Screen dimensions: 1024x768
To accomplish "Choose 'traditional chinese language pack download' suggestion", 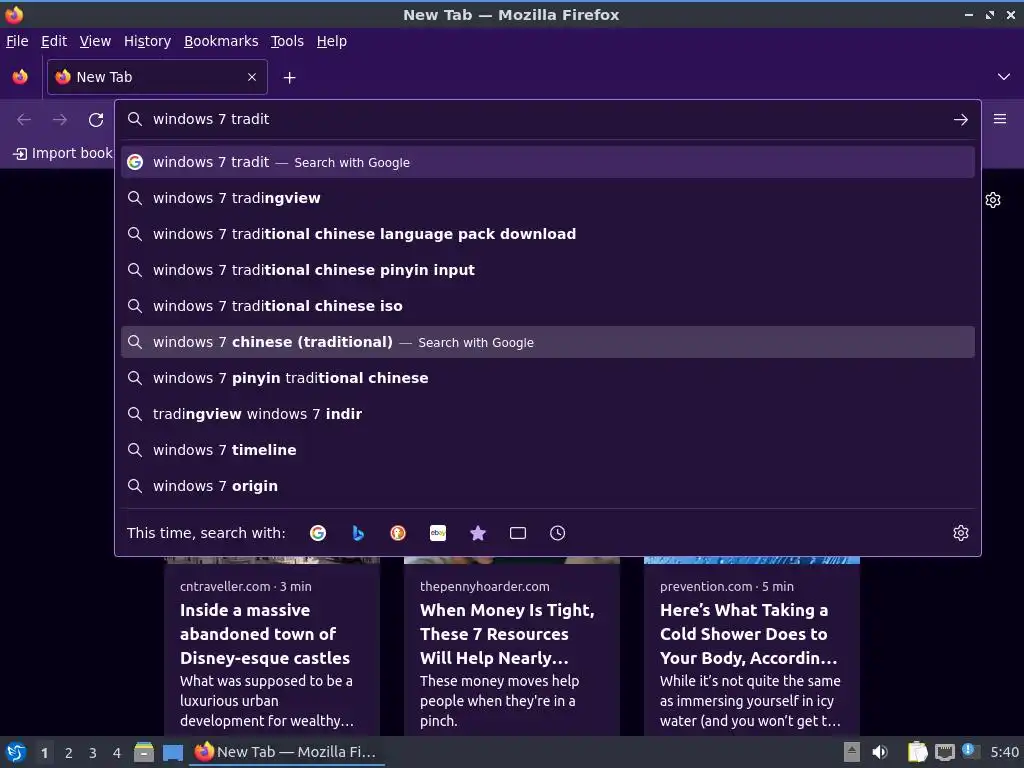I will click(x=548, y=234).
